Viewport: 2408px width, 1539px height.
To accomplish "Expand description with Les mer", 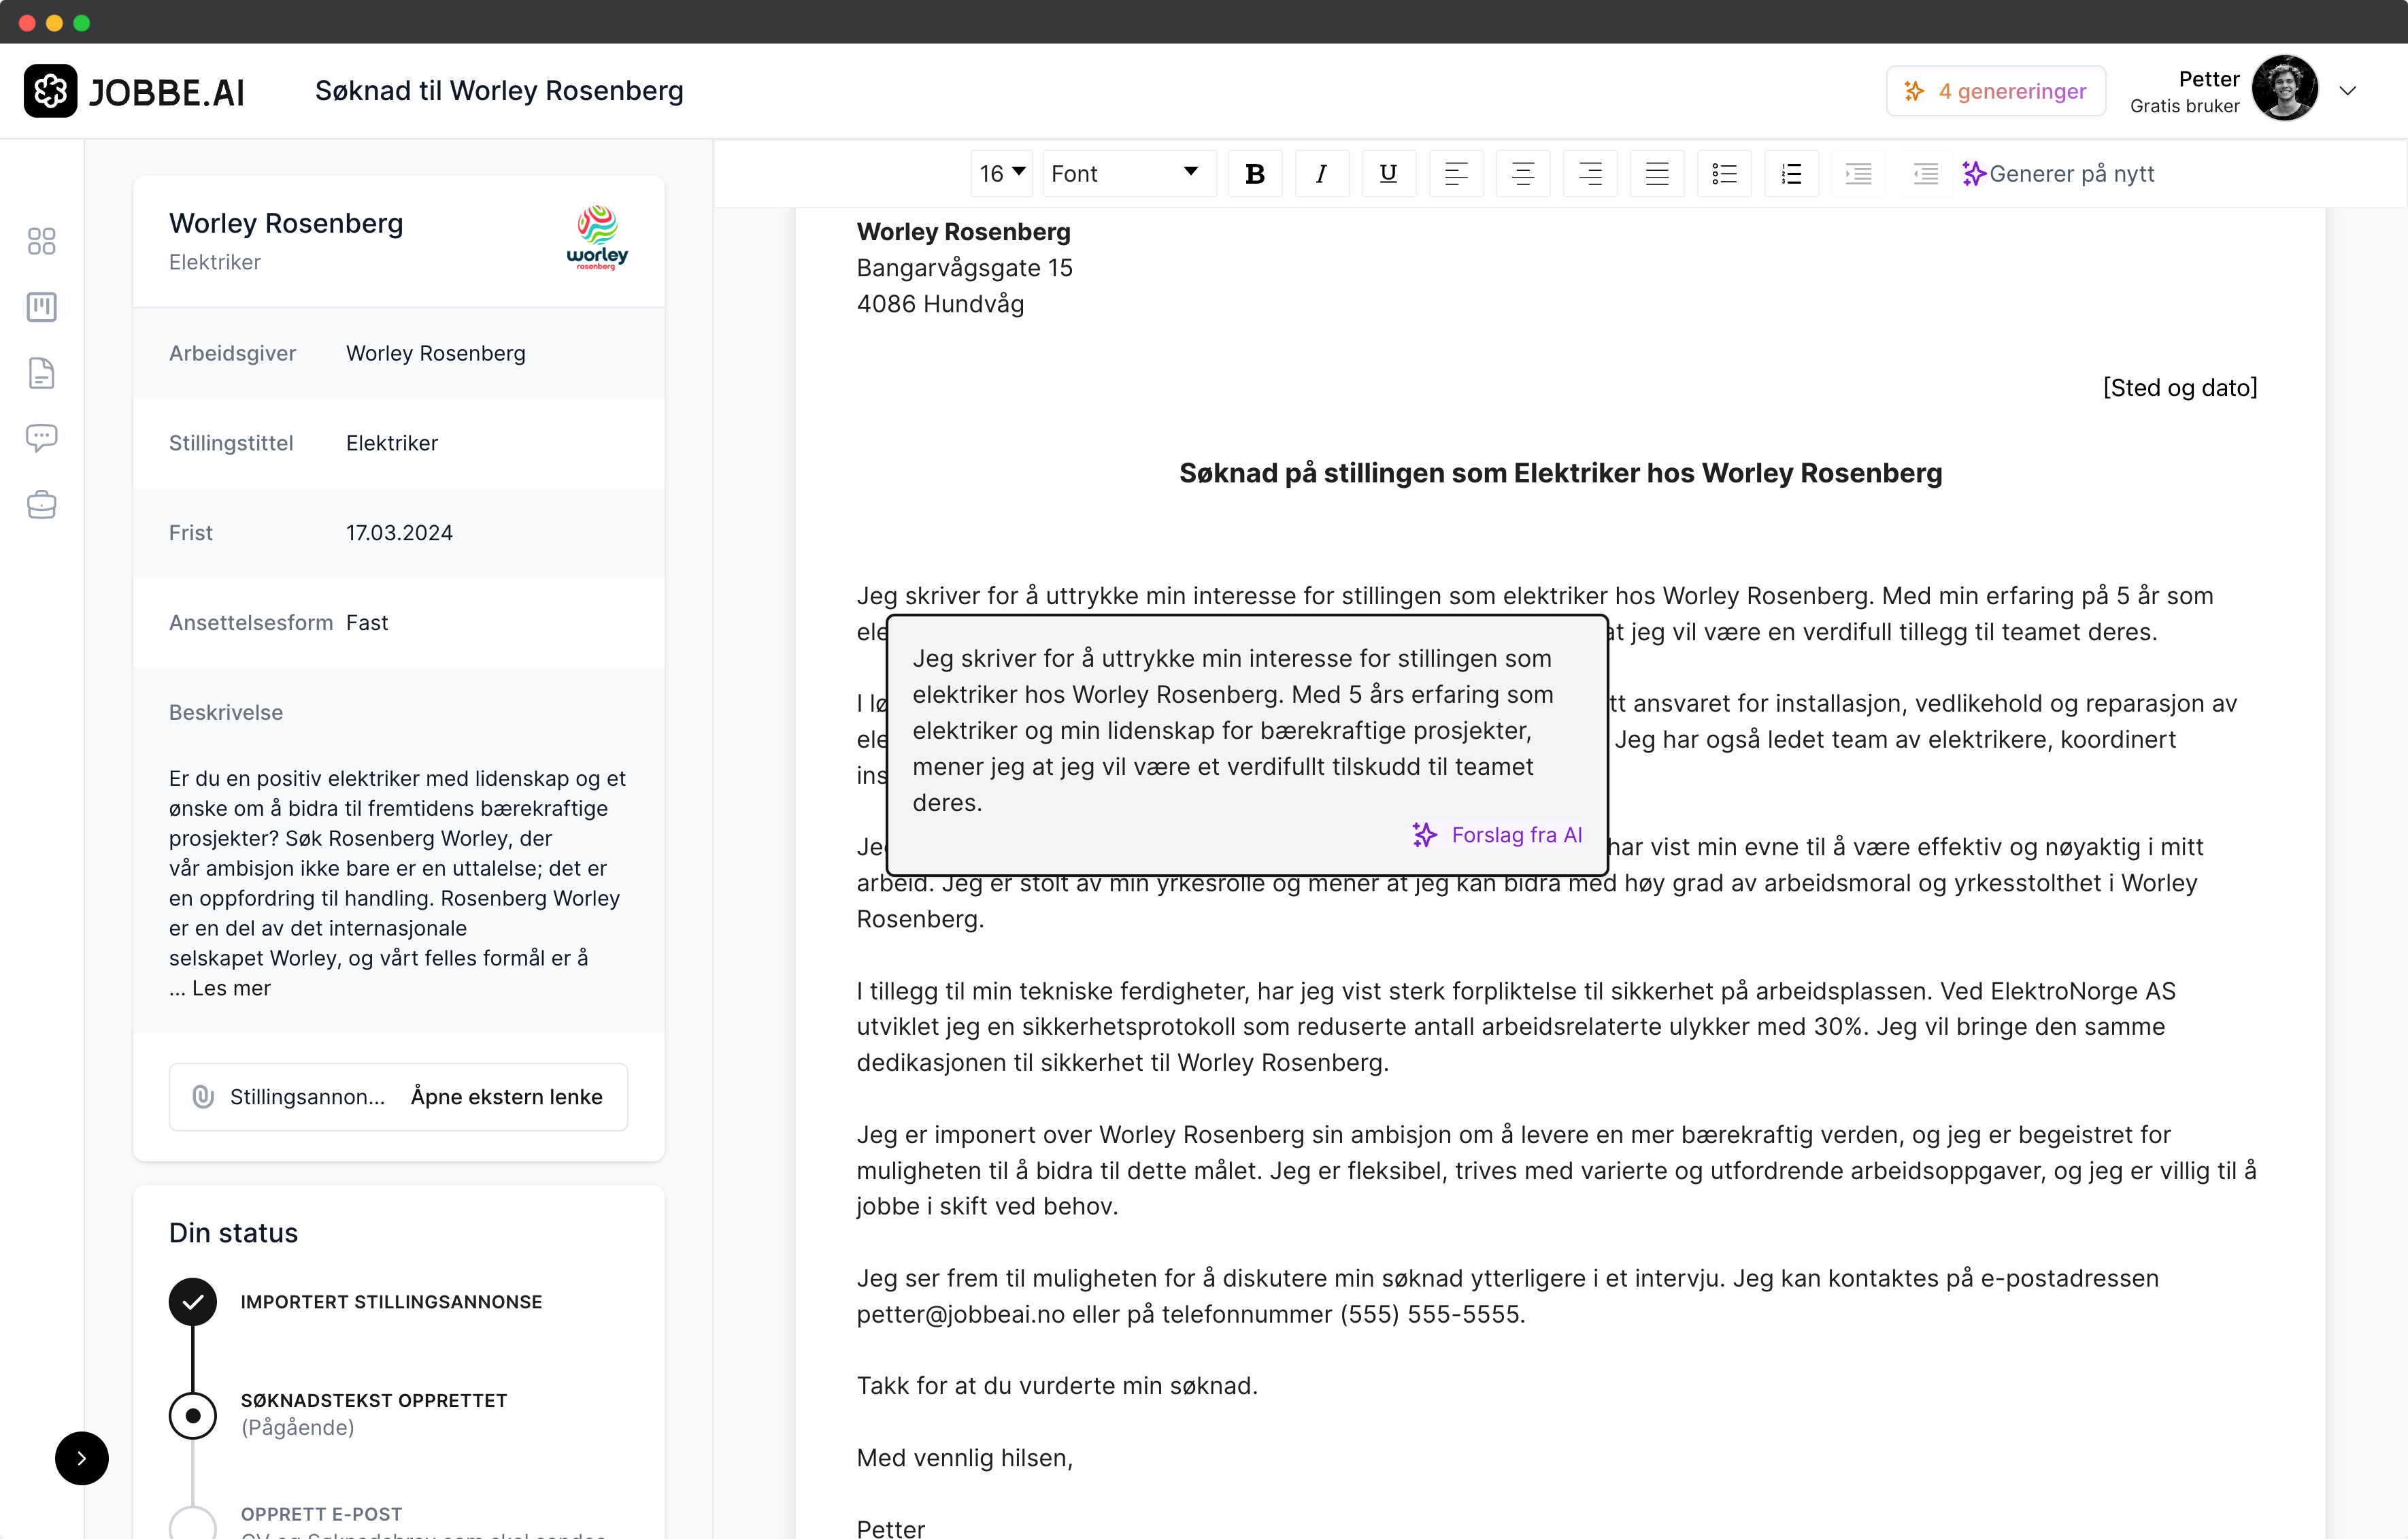I will 231,988.
